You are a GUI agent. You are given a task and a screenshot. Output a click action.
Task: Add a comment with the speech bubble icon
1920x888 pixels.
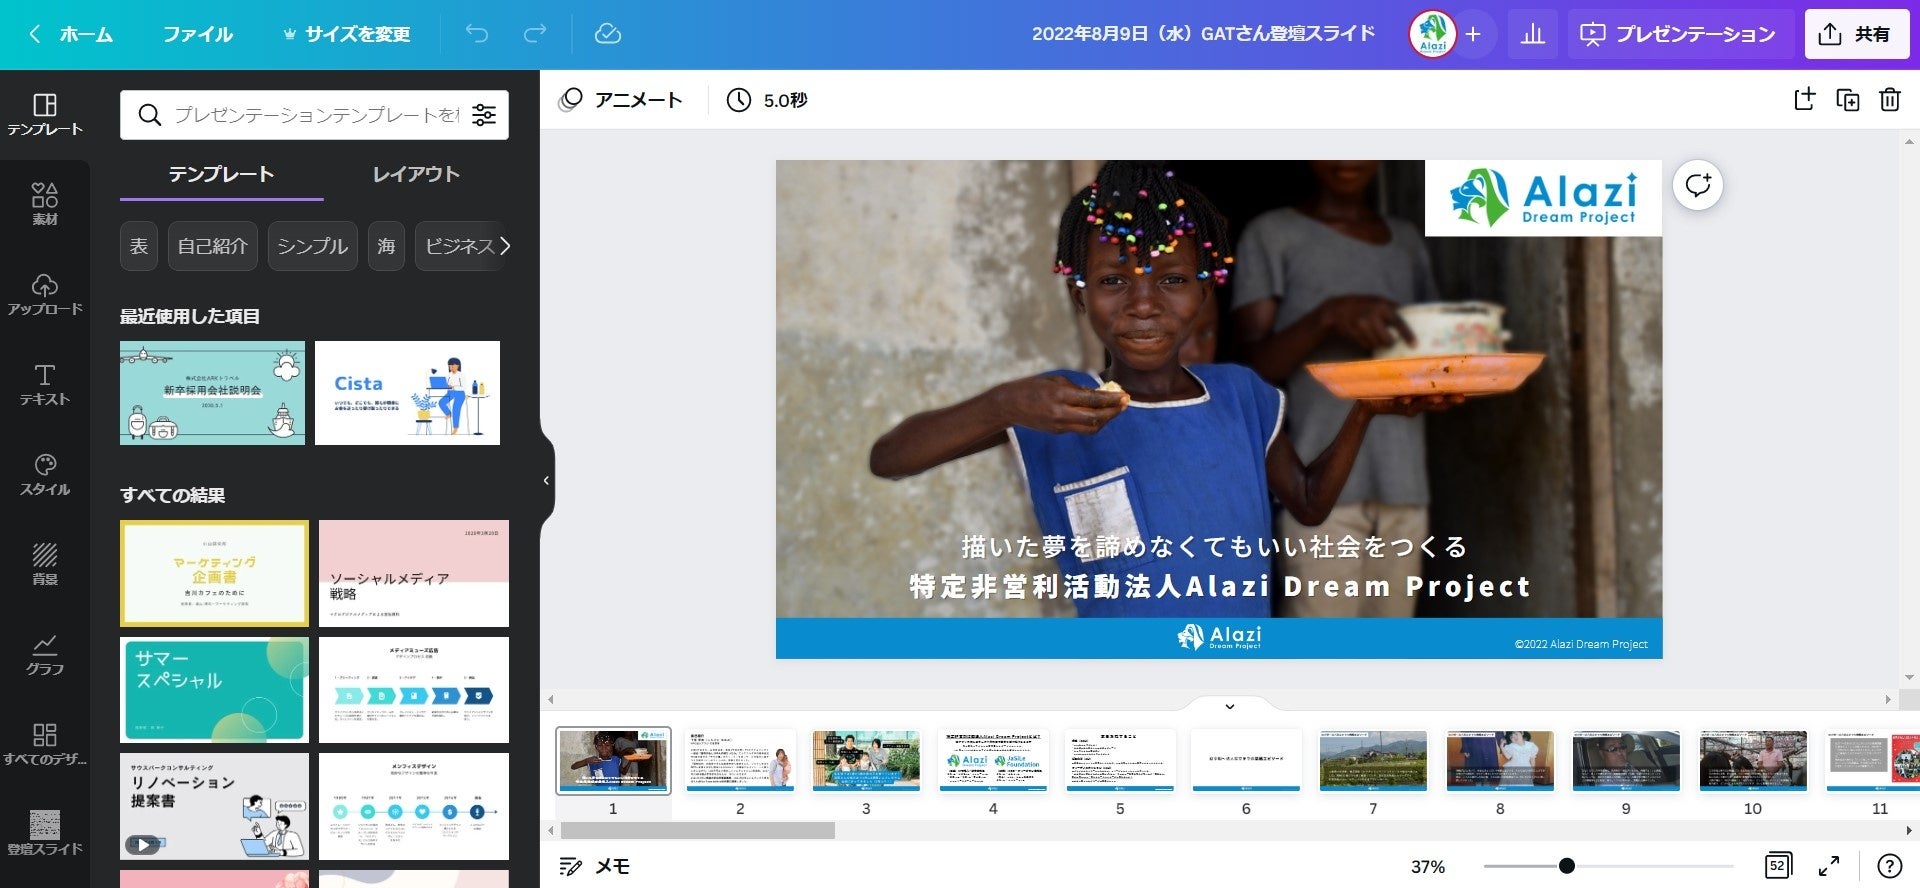point(1697,185)
